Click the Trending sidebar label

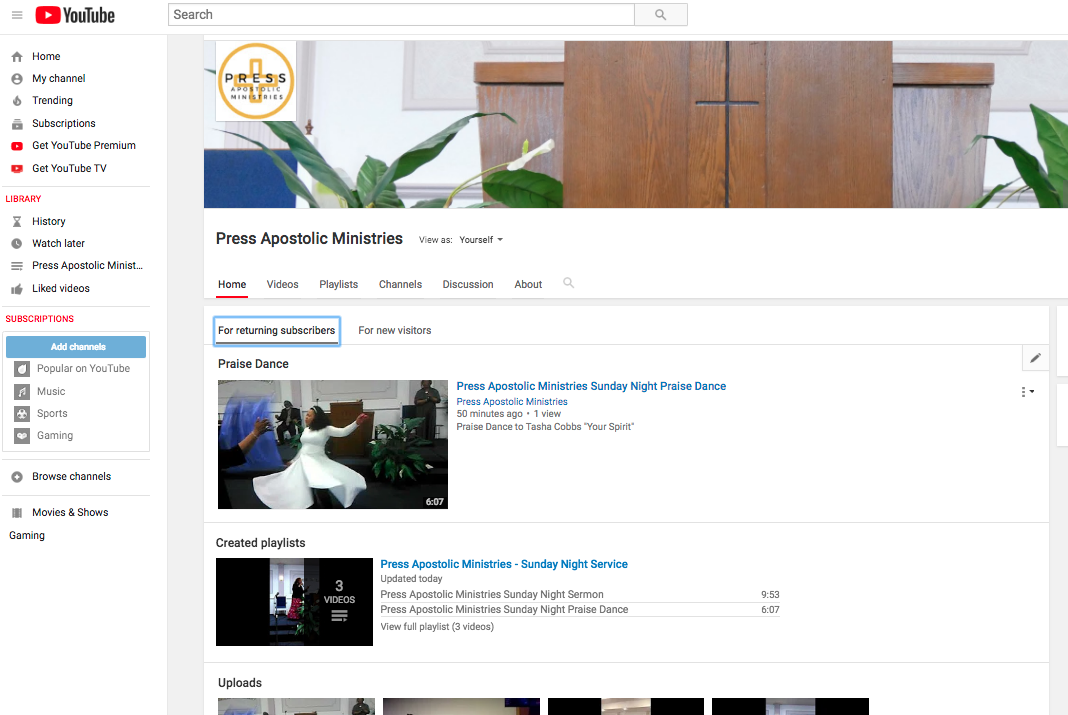pyautogui.click(x=52, y=101)
